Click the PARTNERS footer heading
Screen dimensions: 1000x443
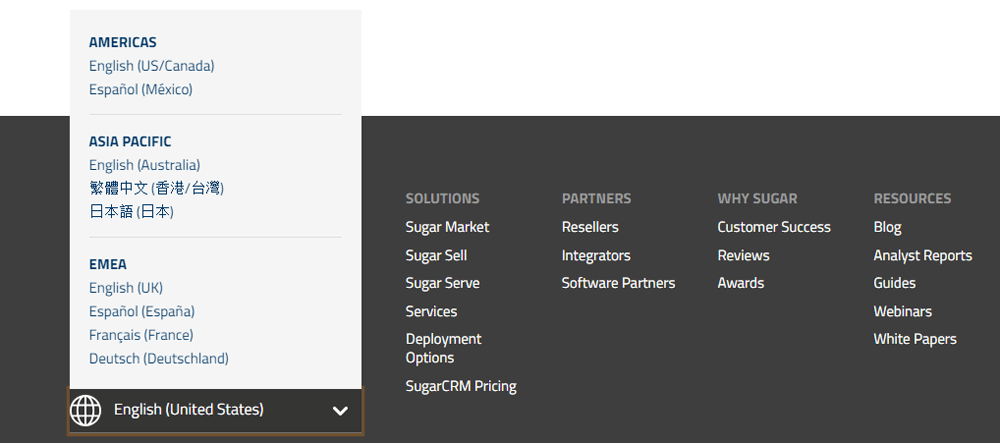(597, 198)
